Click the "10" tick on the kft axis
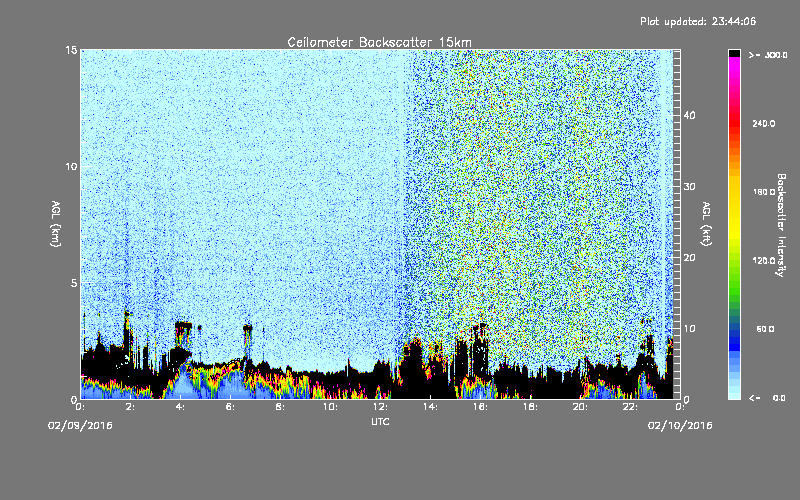The width and height of the screenshot is (800, 500). (x=689, y=329)
